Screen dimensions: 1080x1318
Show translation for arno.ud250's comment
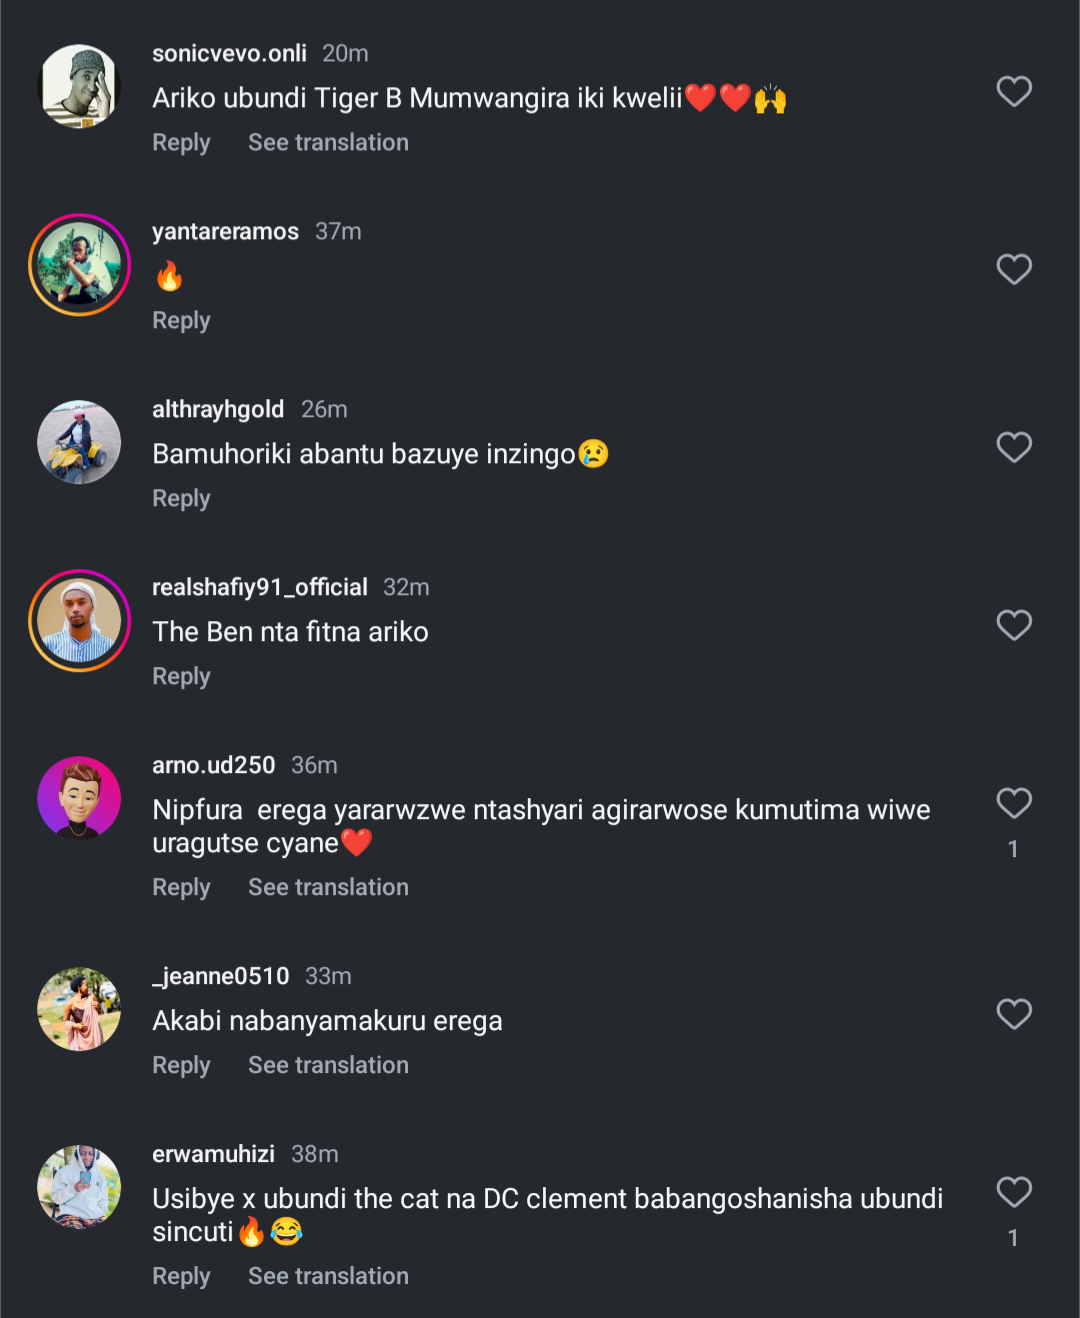pyautogui.click(x=328, y=888)
